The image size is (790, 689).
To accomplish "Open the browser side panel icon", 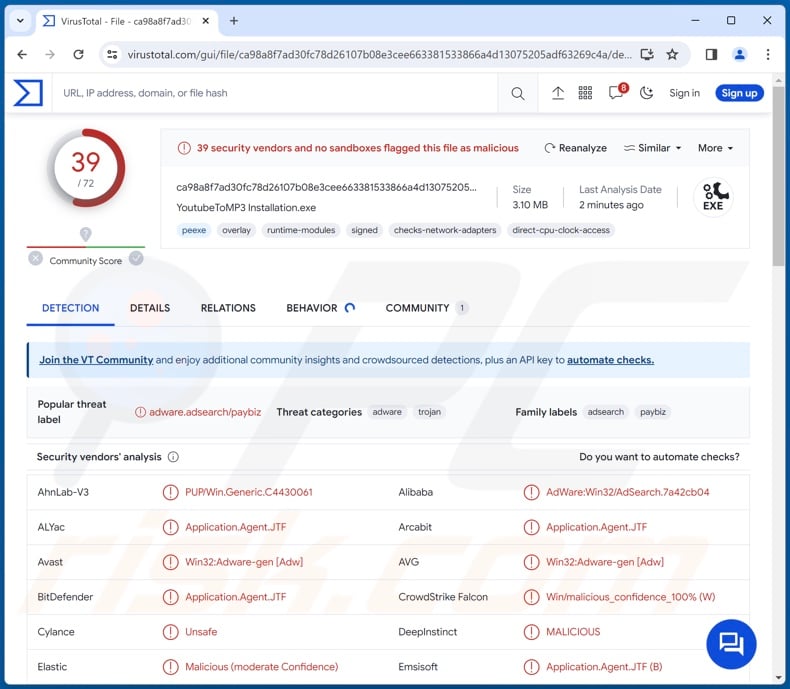I will pyautogui.click(x=711, y=54).
